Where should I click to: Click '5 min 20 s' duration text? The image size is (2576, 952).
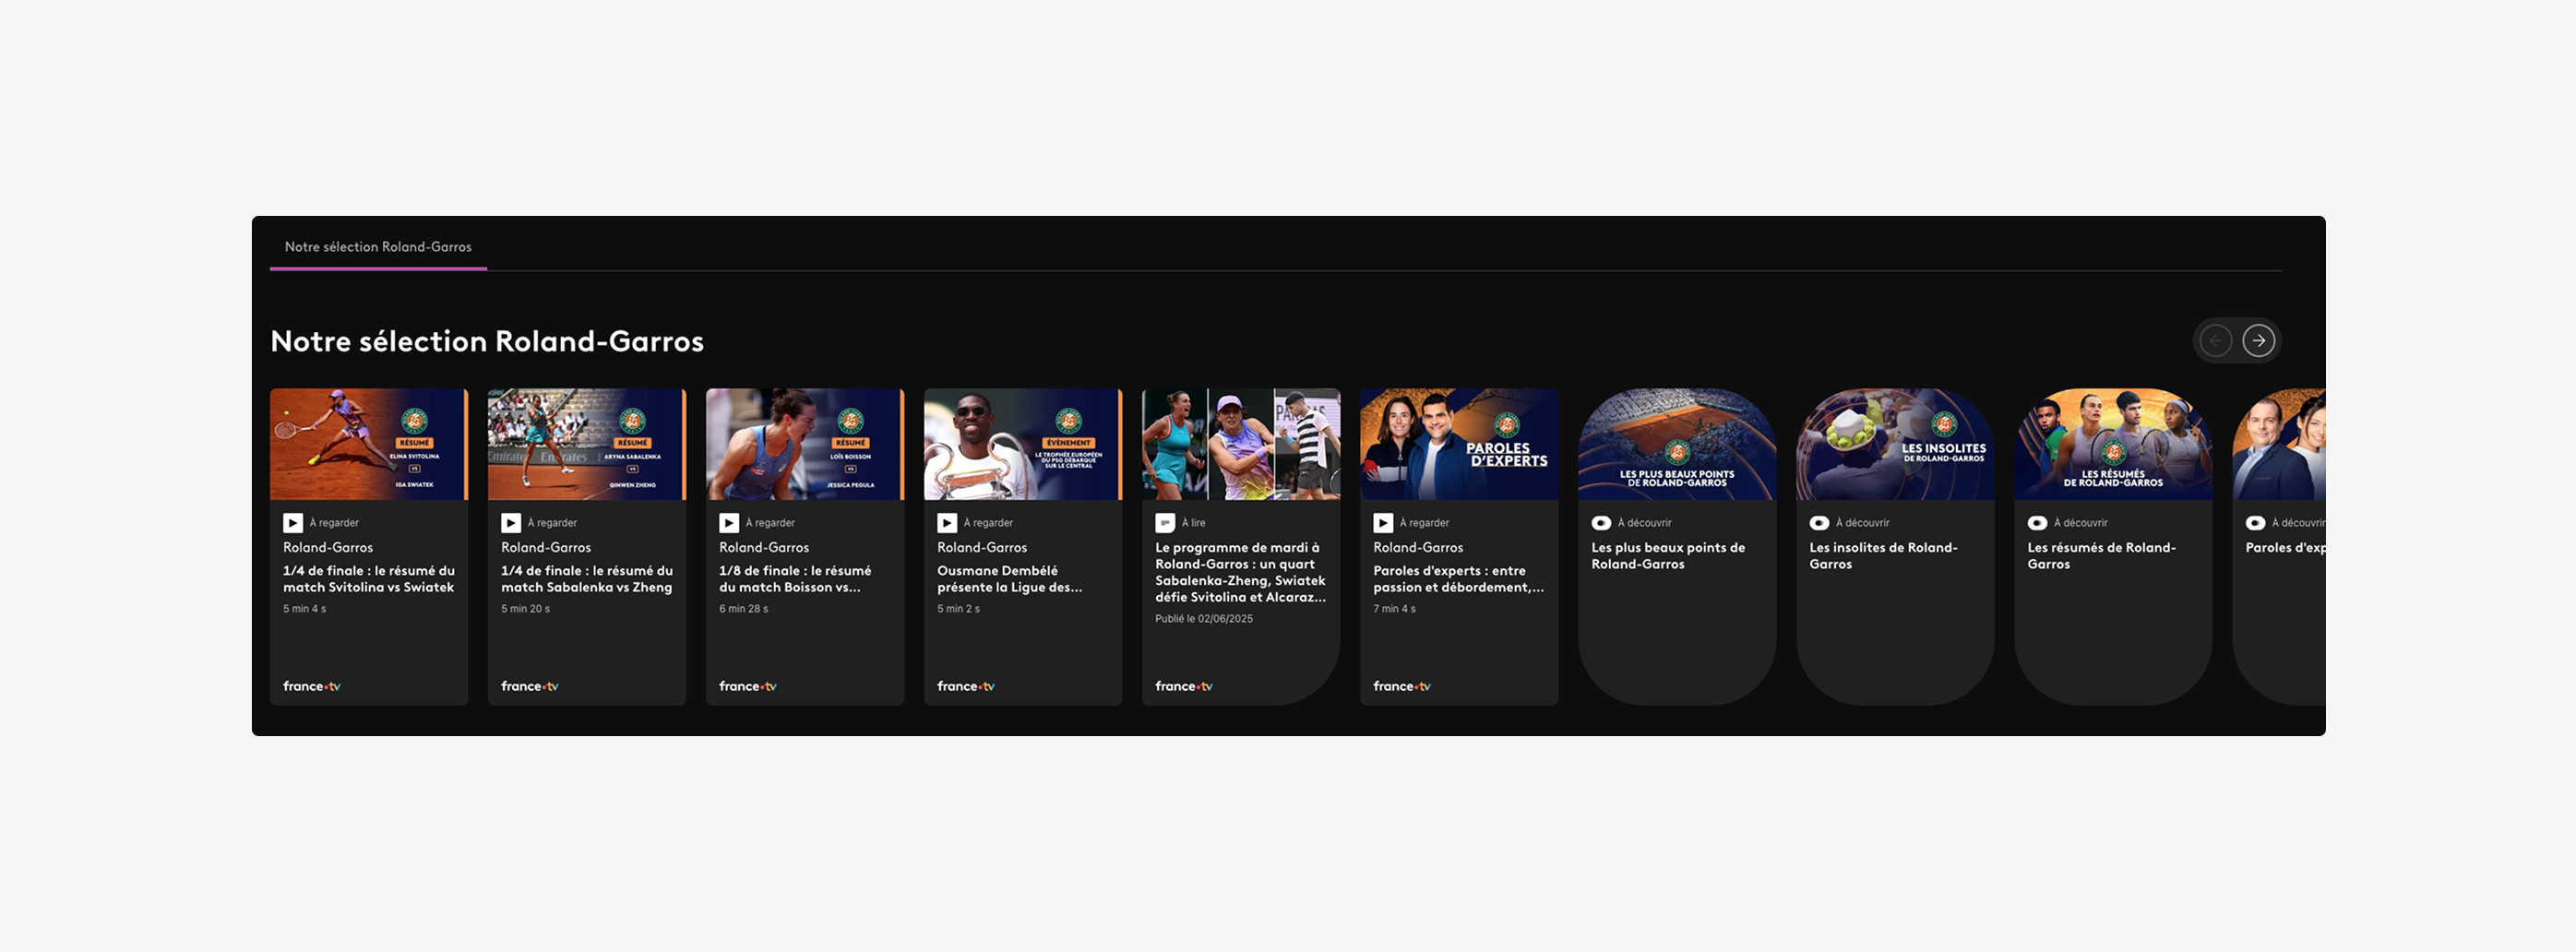pos(525,609)
